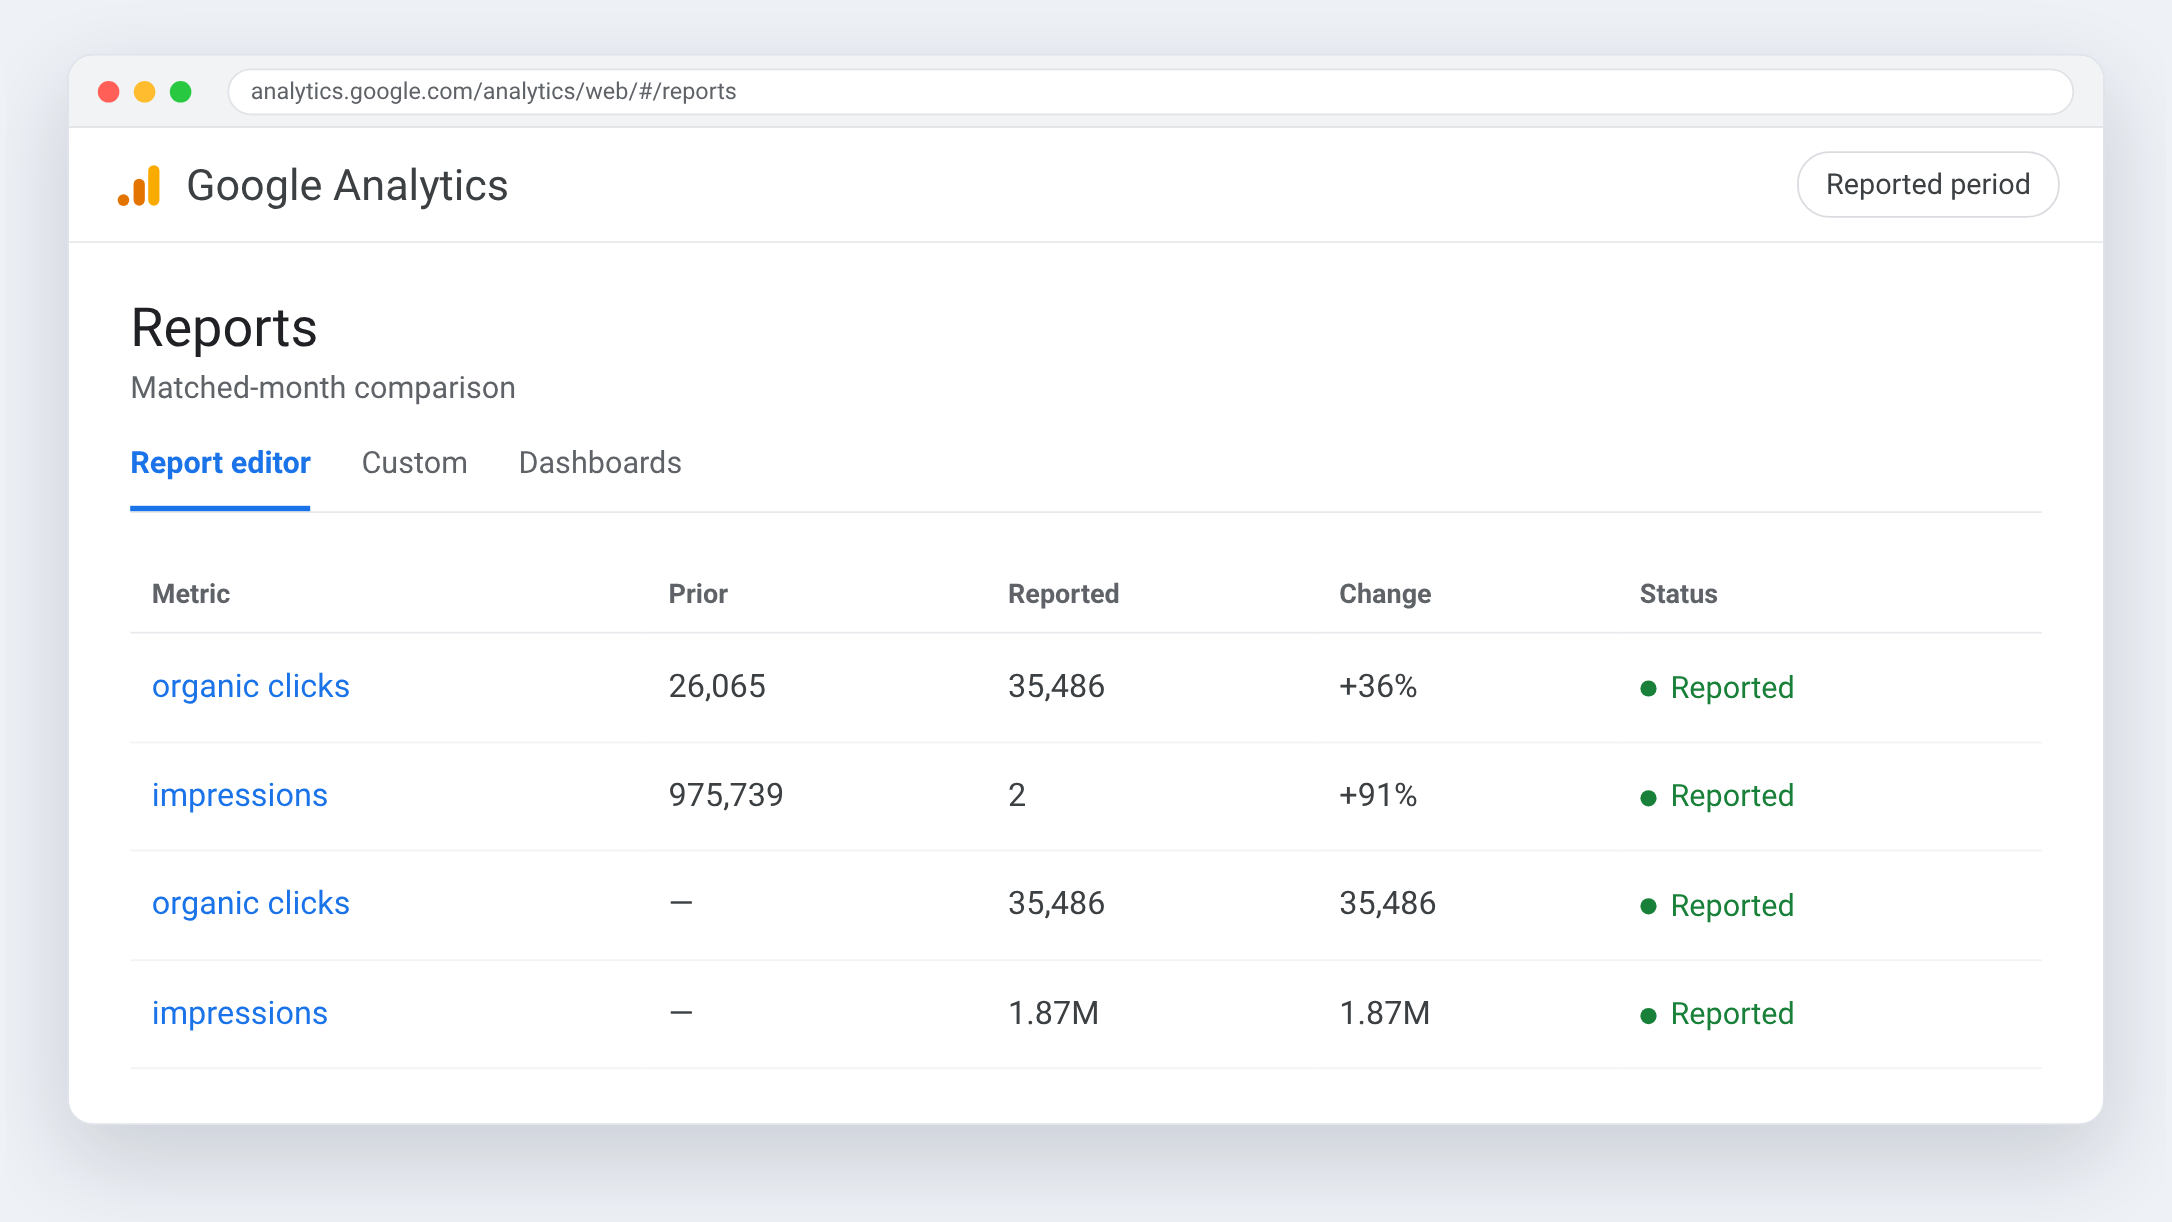Select the prior value 26,065

coord(717,687)
